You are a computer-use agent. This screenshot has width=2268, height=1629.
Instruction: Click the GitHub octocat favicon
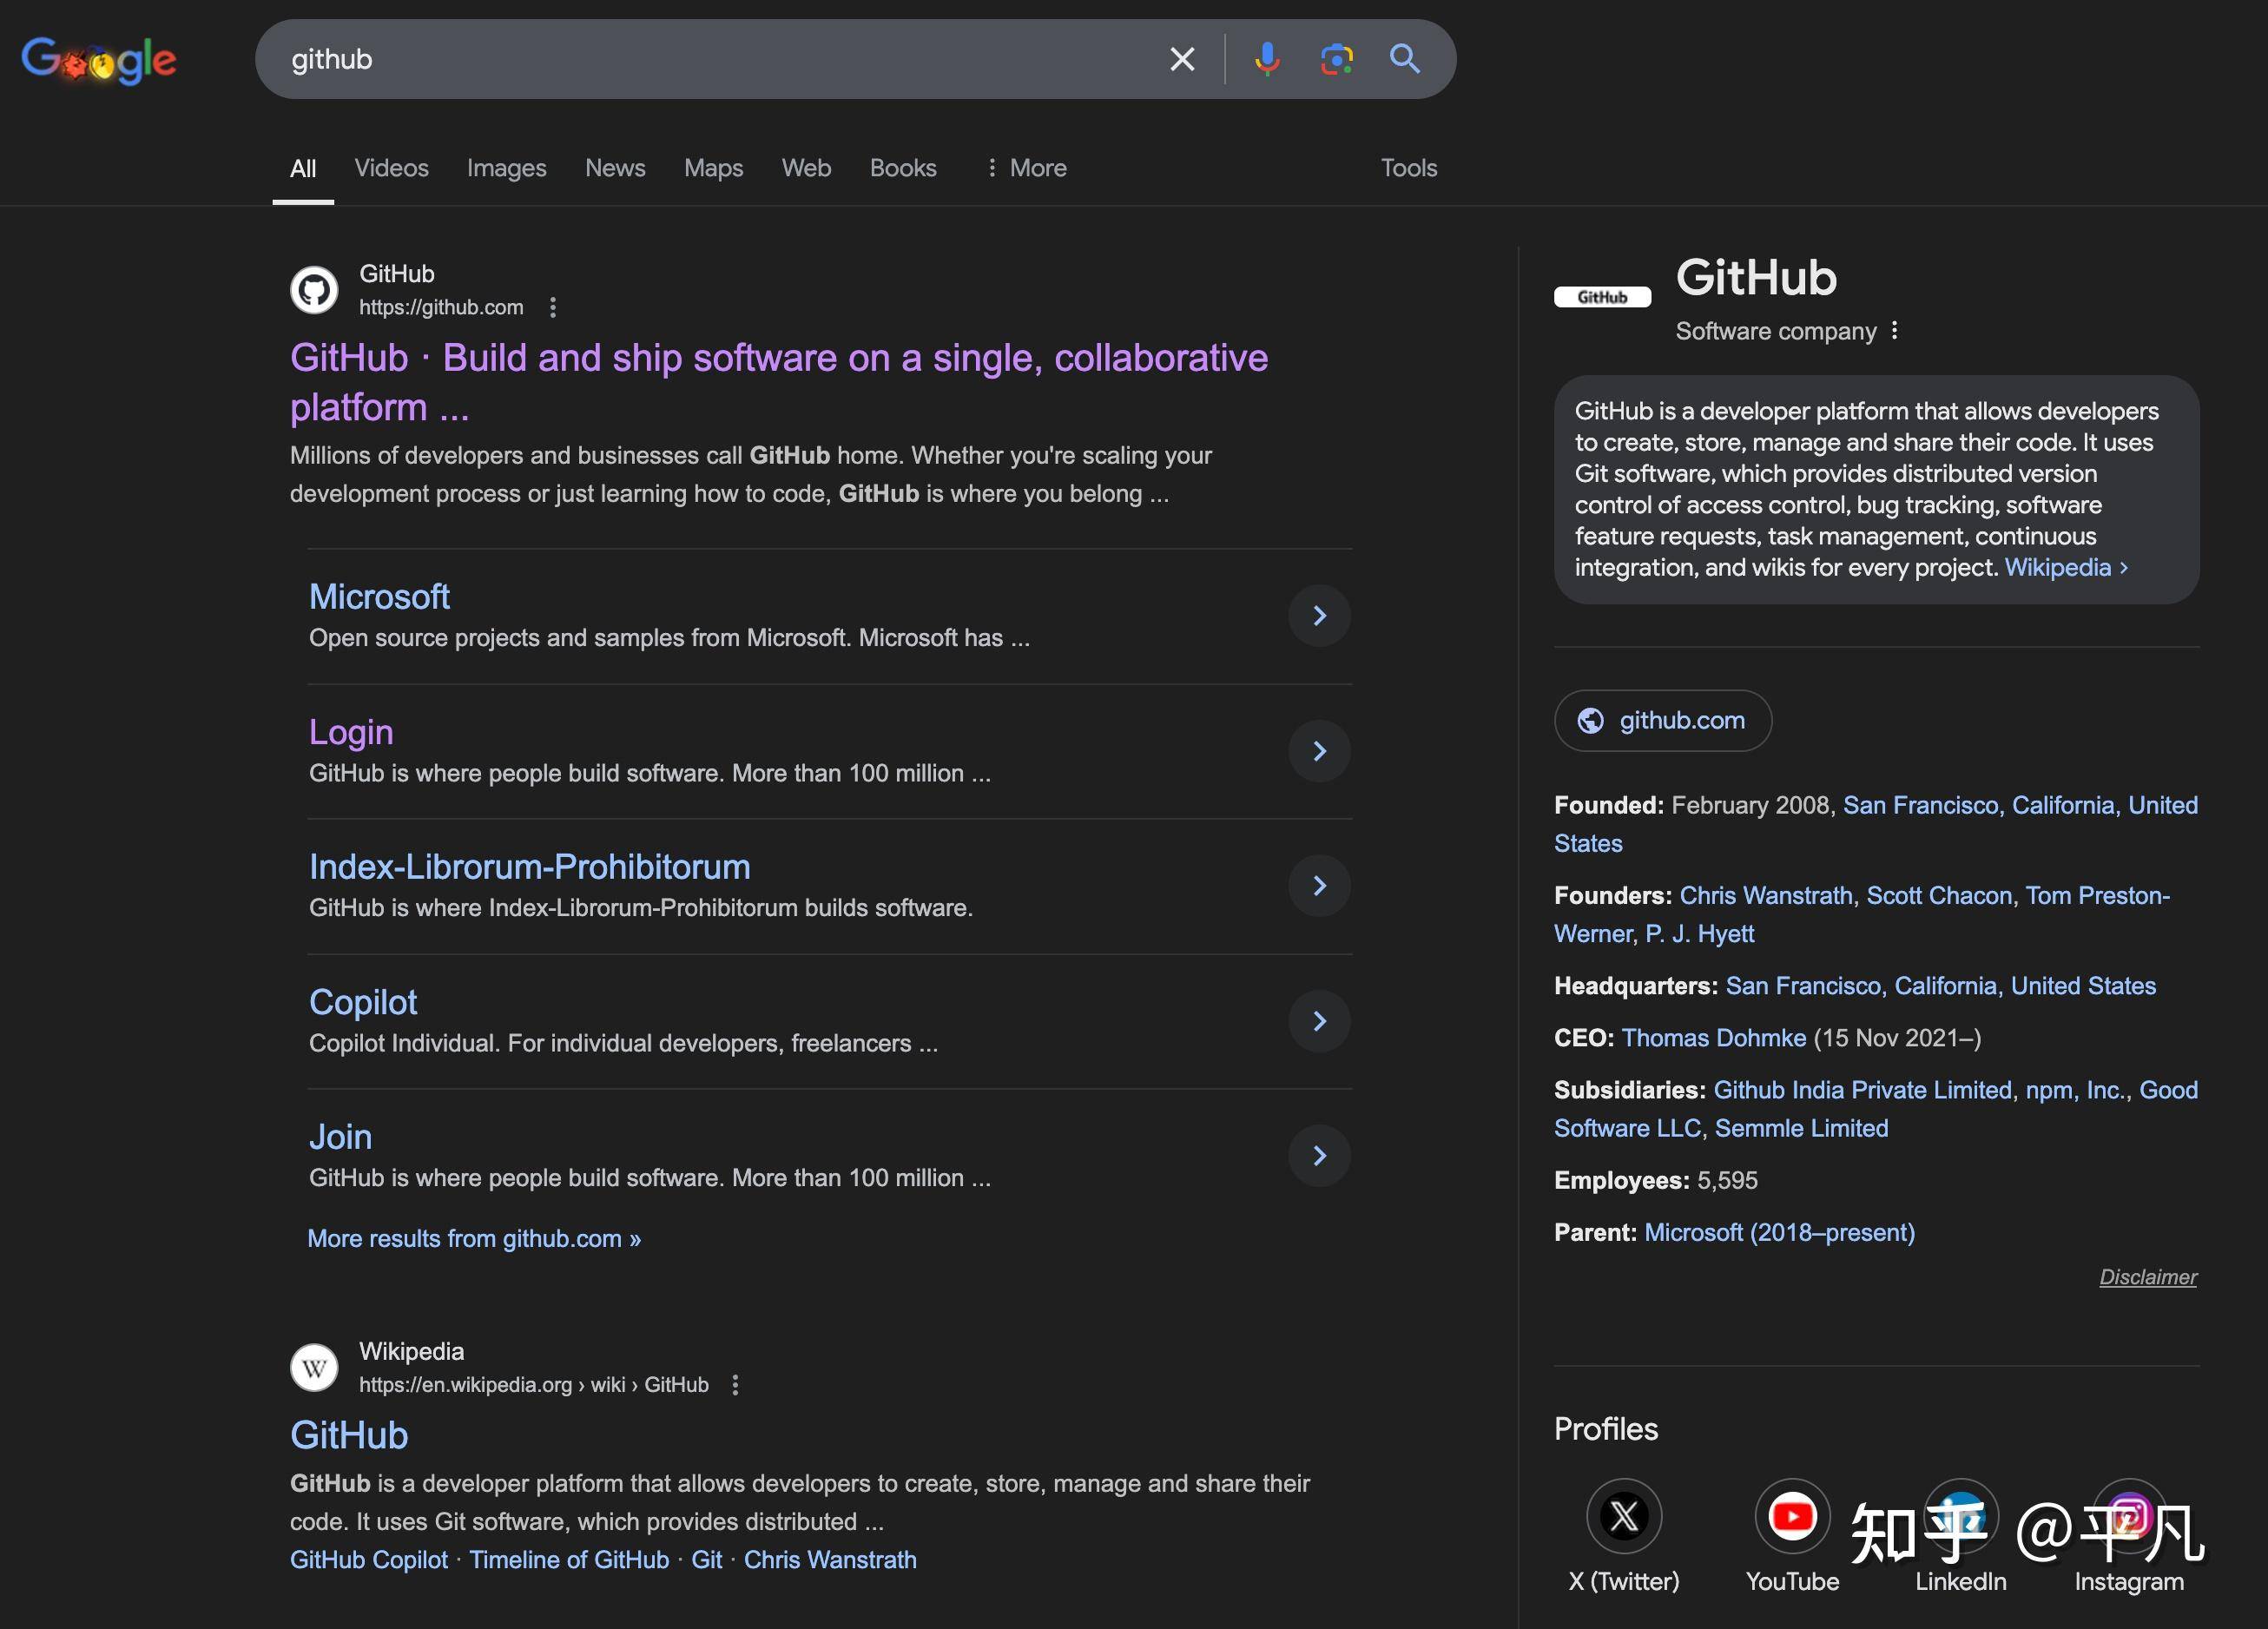314,290
